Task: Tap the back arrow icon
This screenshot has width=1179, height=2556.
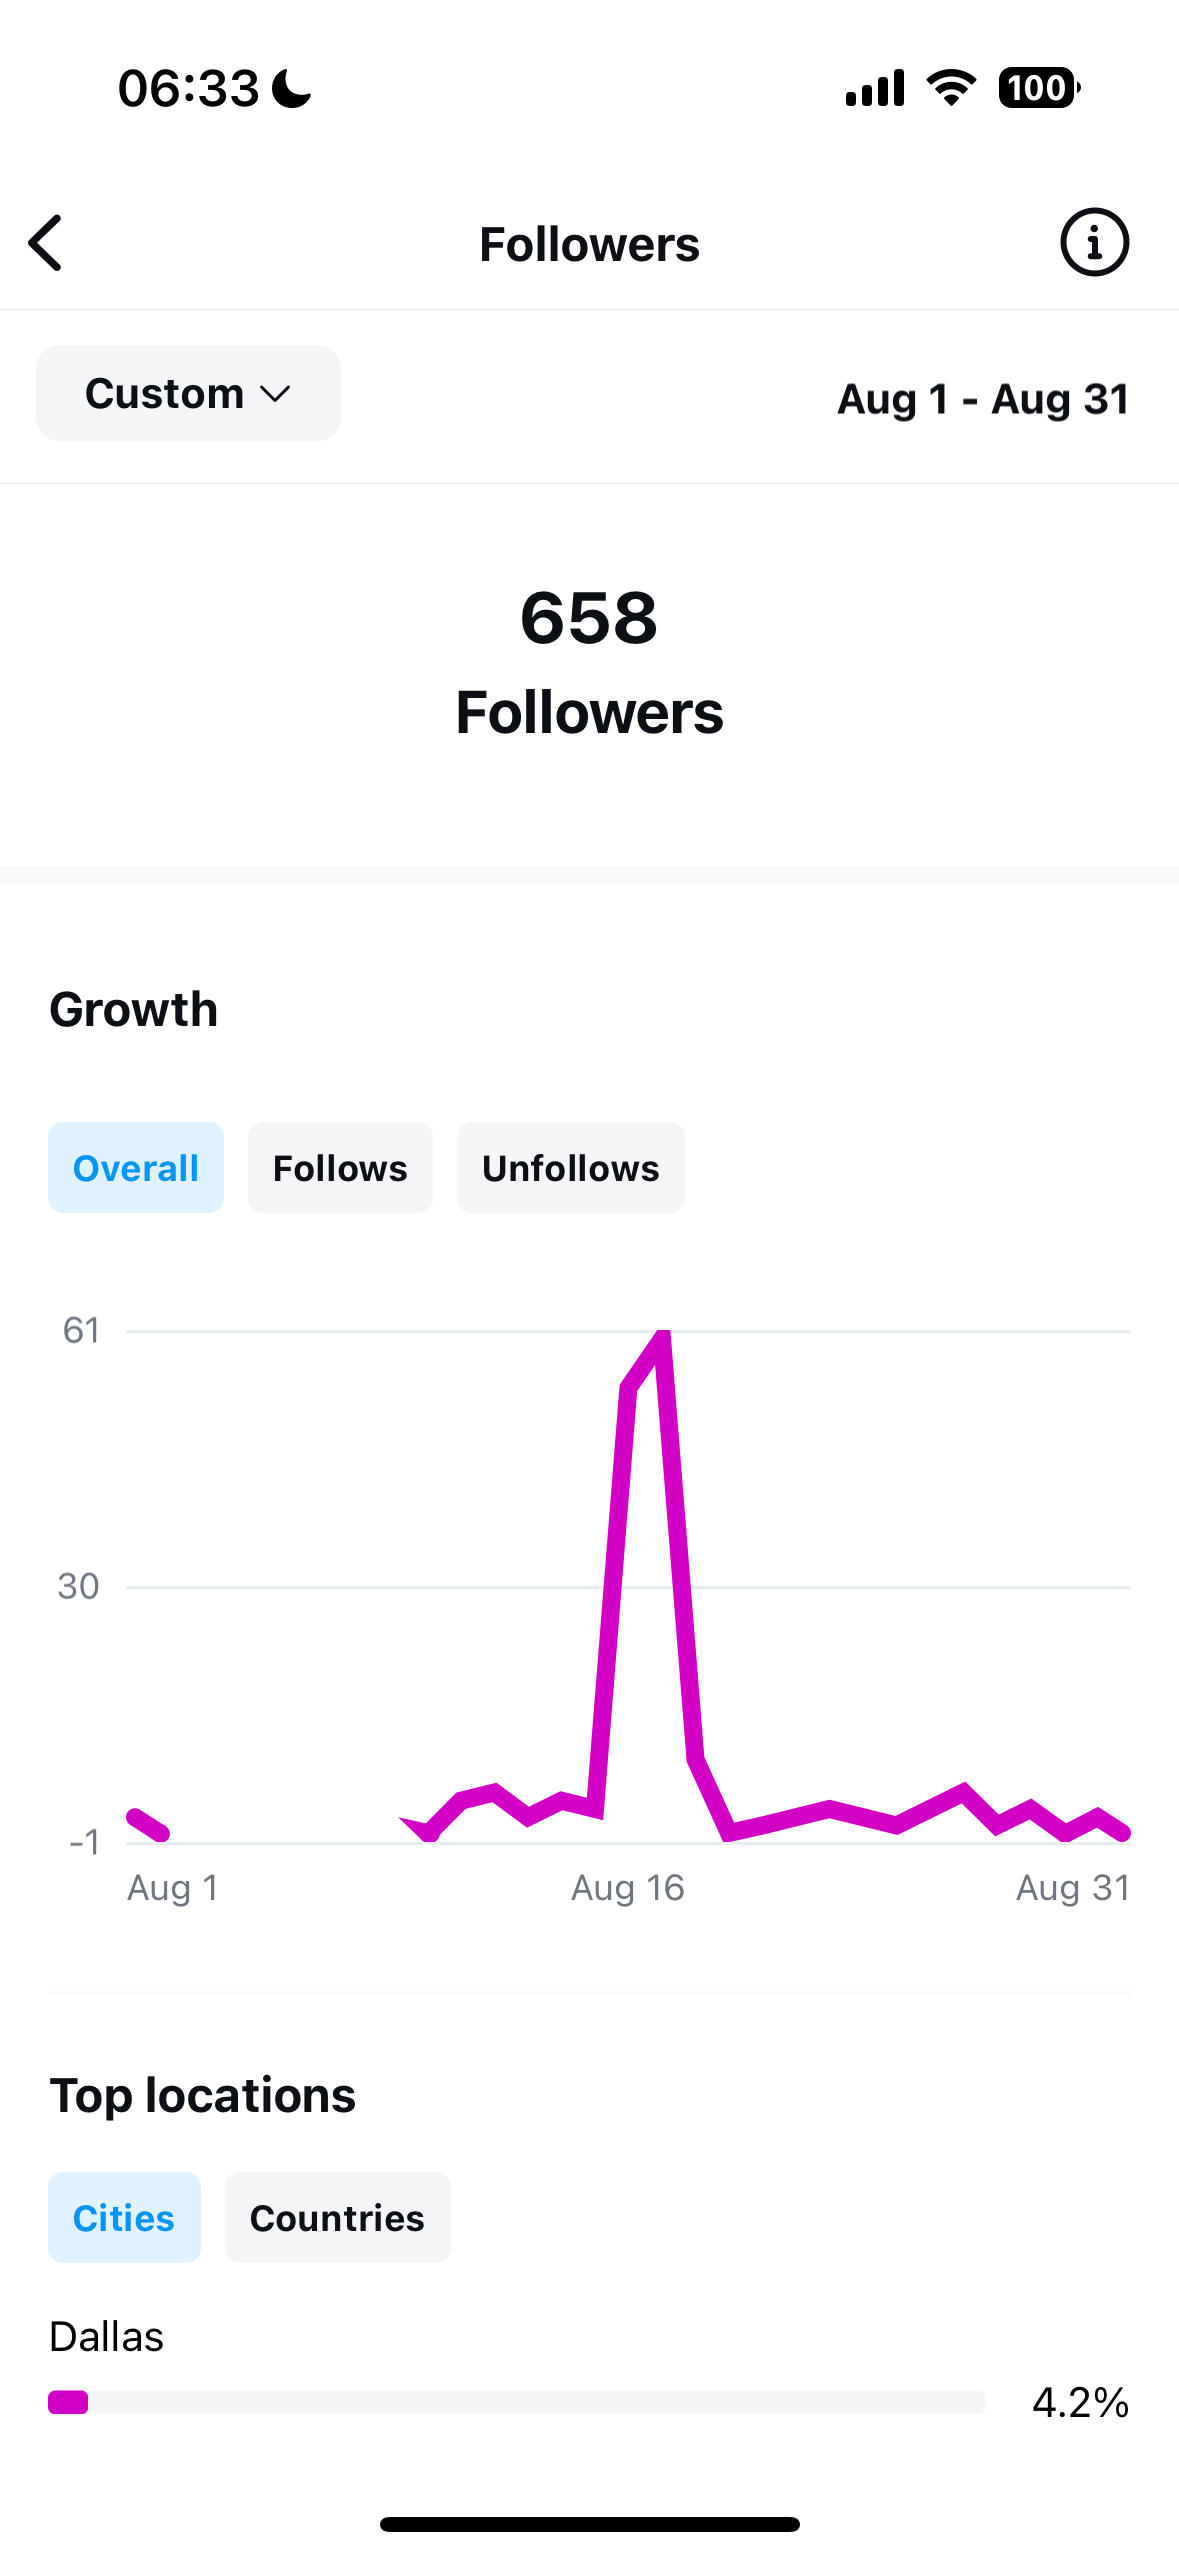Action: pos(46,243)
